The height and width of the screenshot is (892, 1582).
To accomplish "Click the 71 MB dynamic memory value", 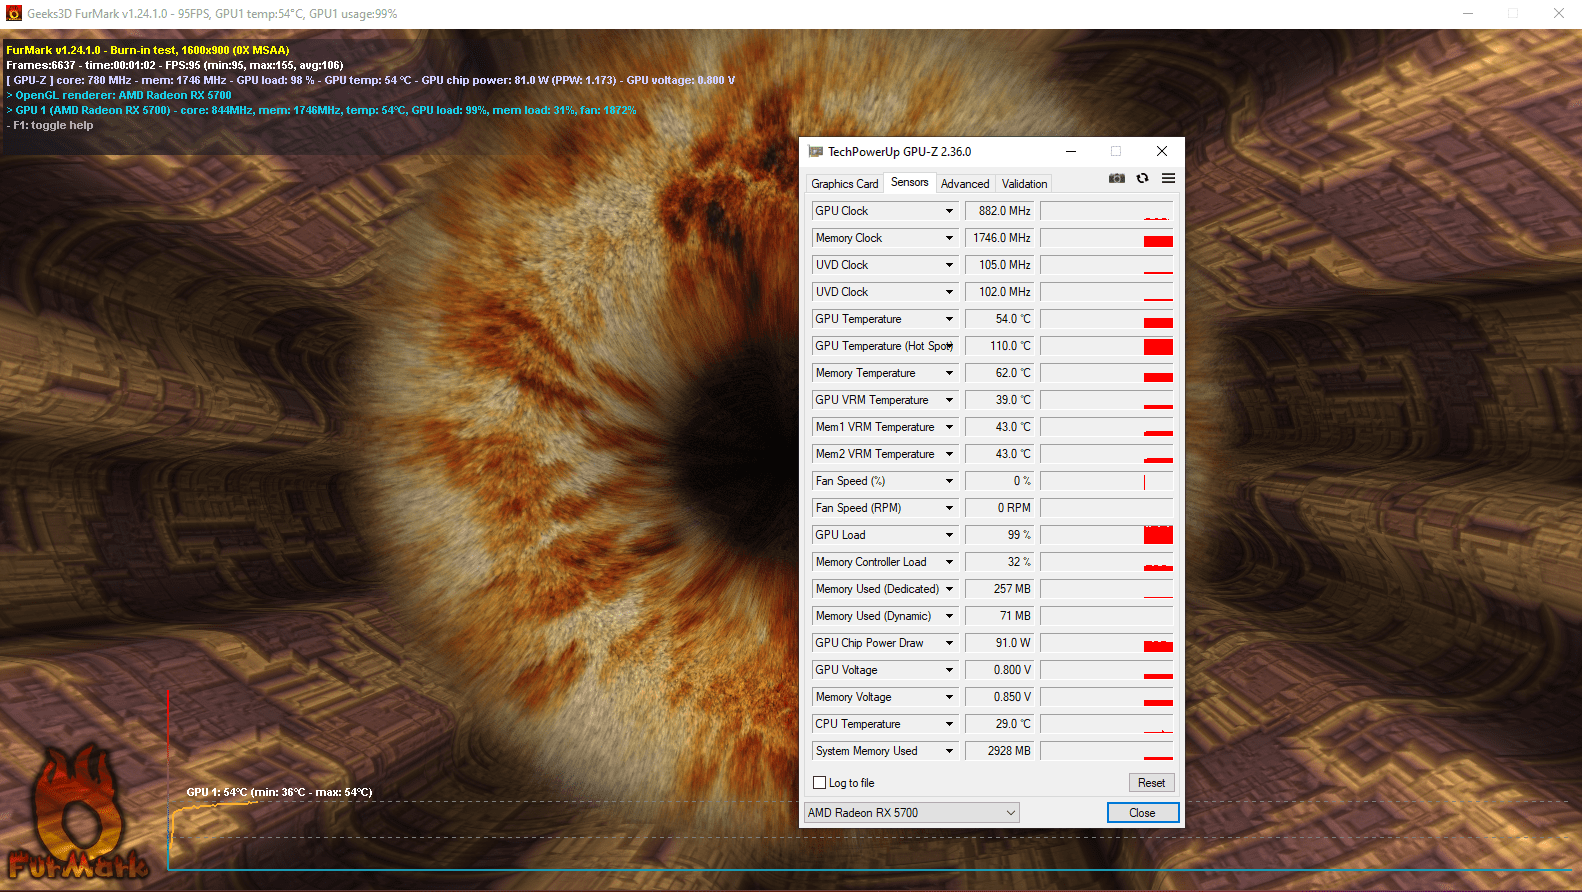I will tap(1000, 616).
